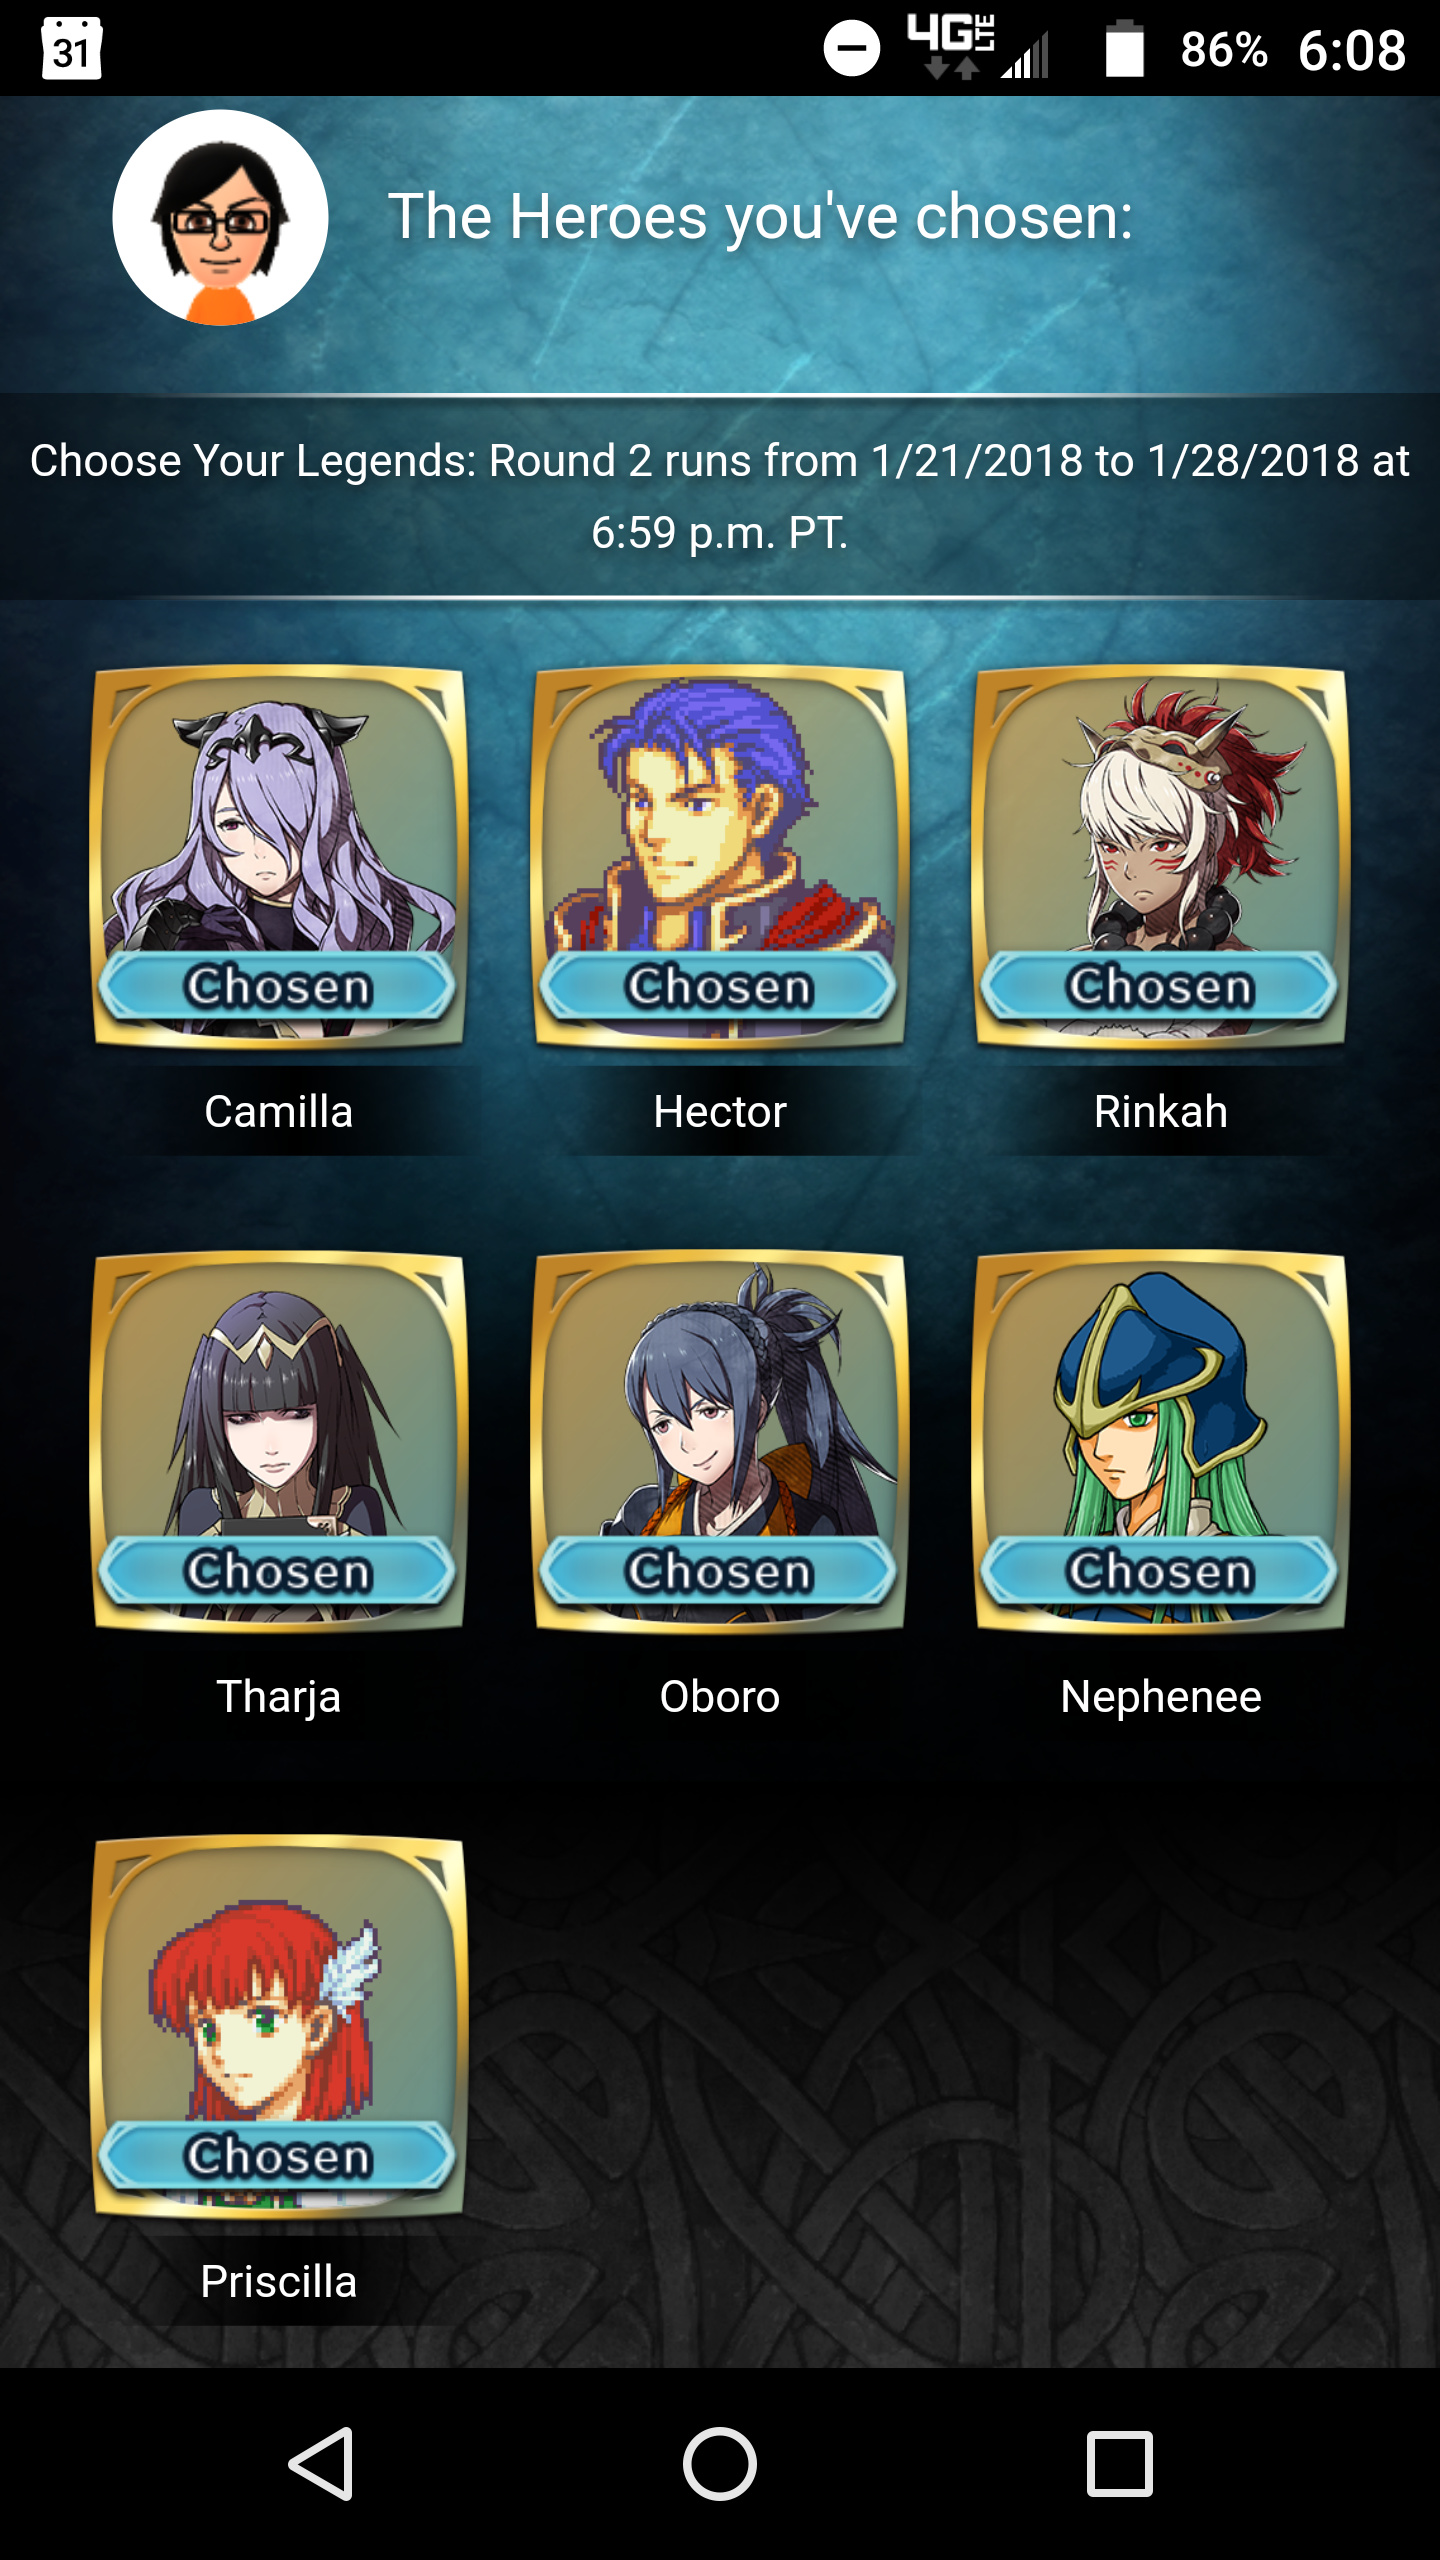Tap the Chosen badge on Priscilla
This screenshot has width=1440, height=2560.
279,2156
